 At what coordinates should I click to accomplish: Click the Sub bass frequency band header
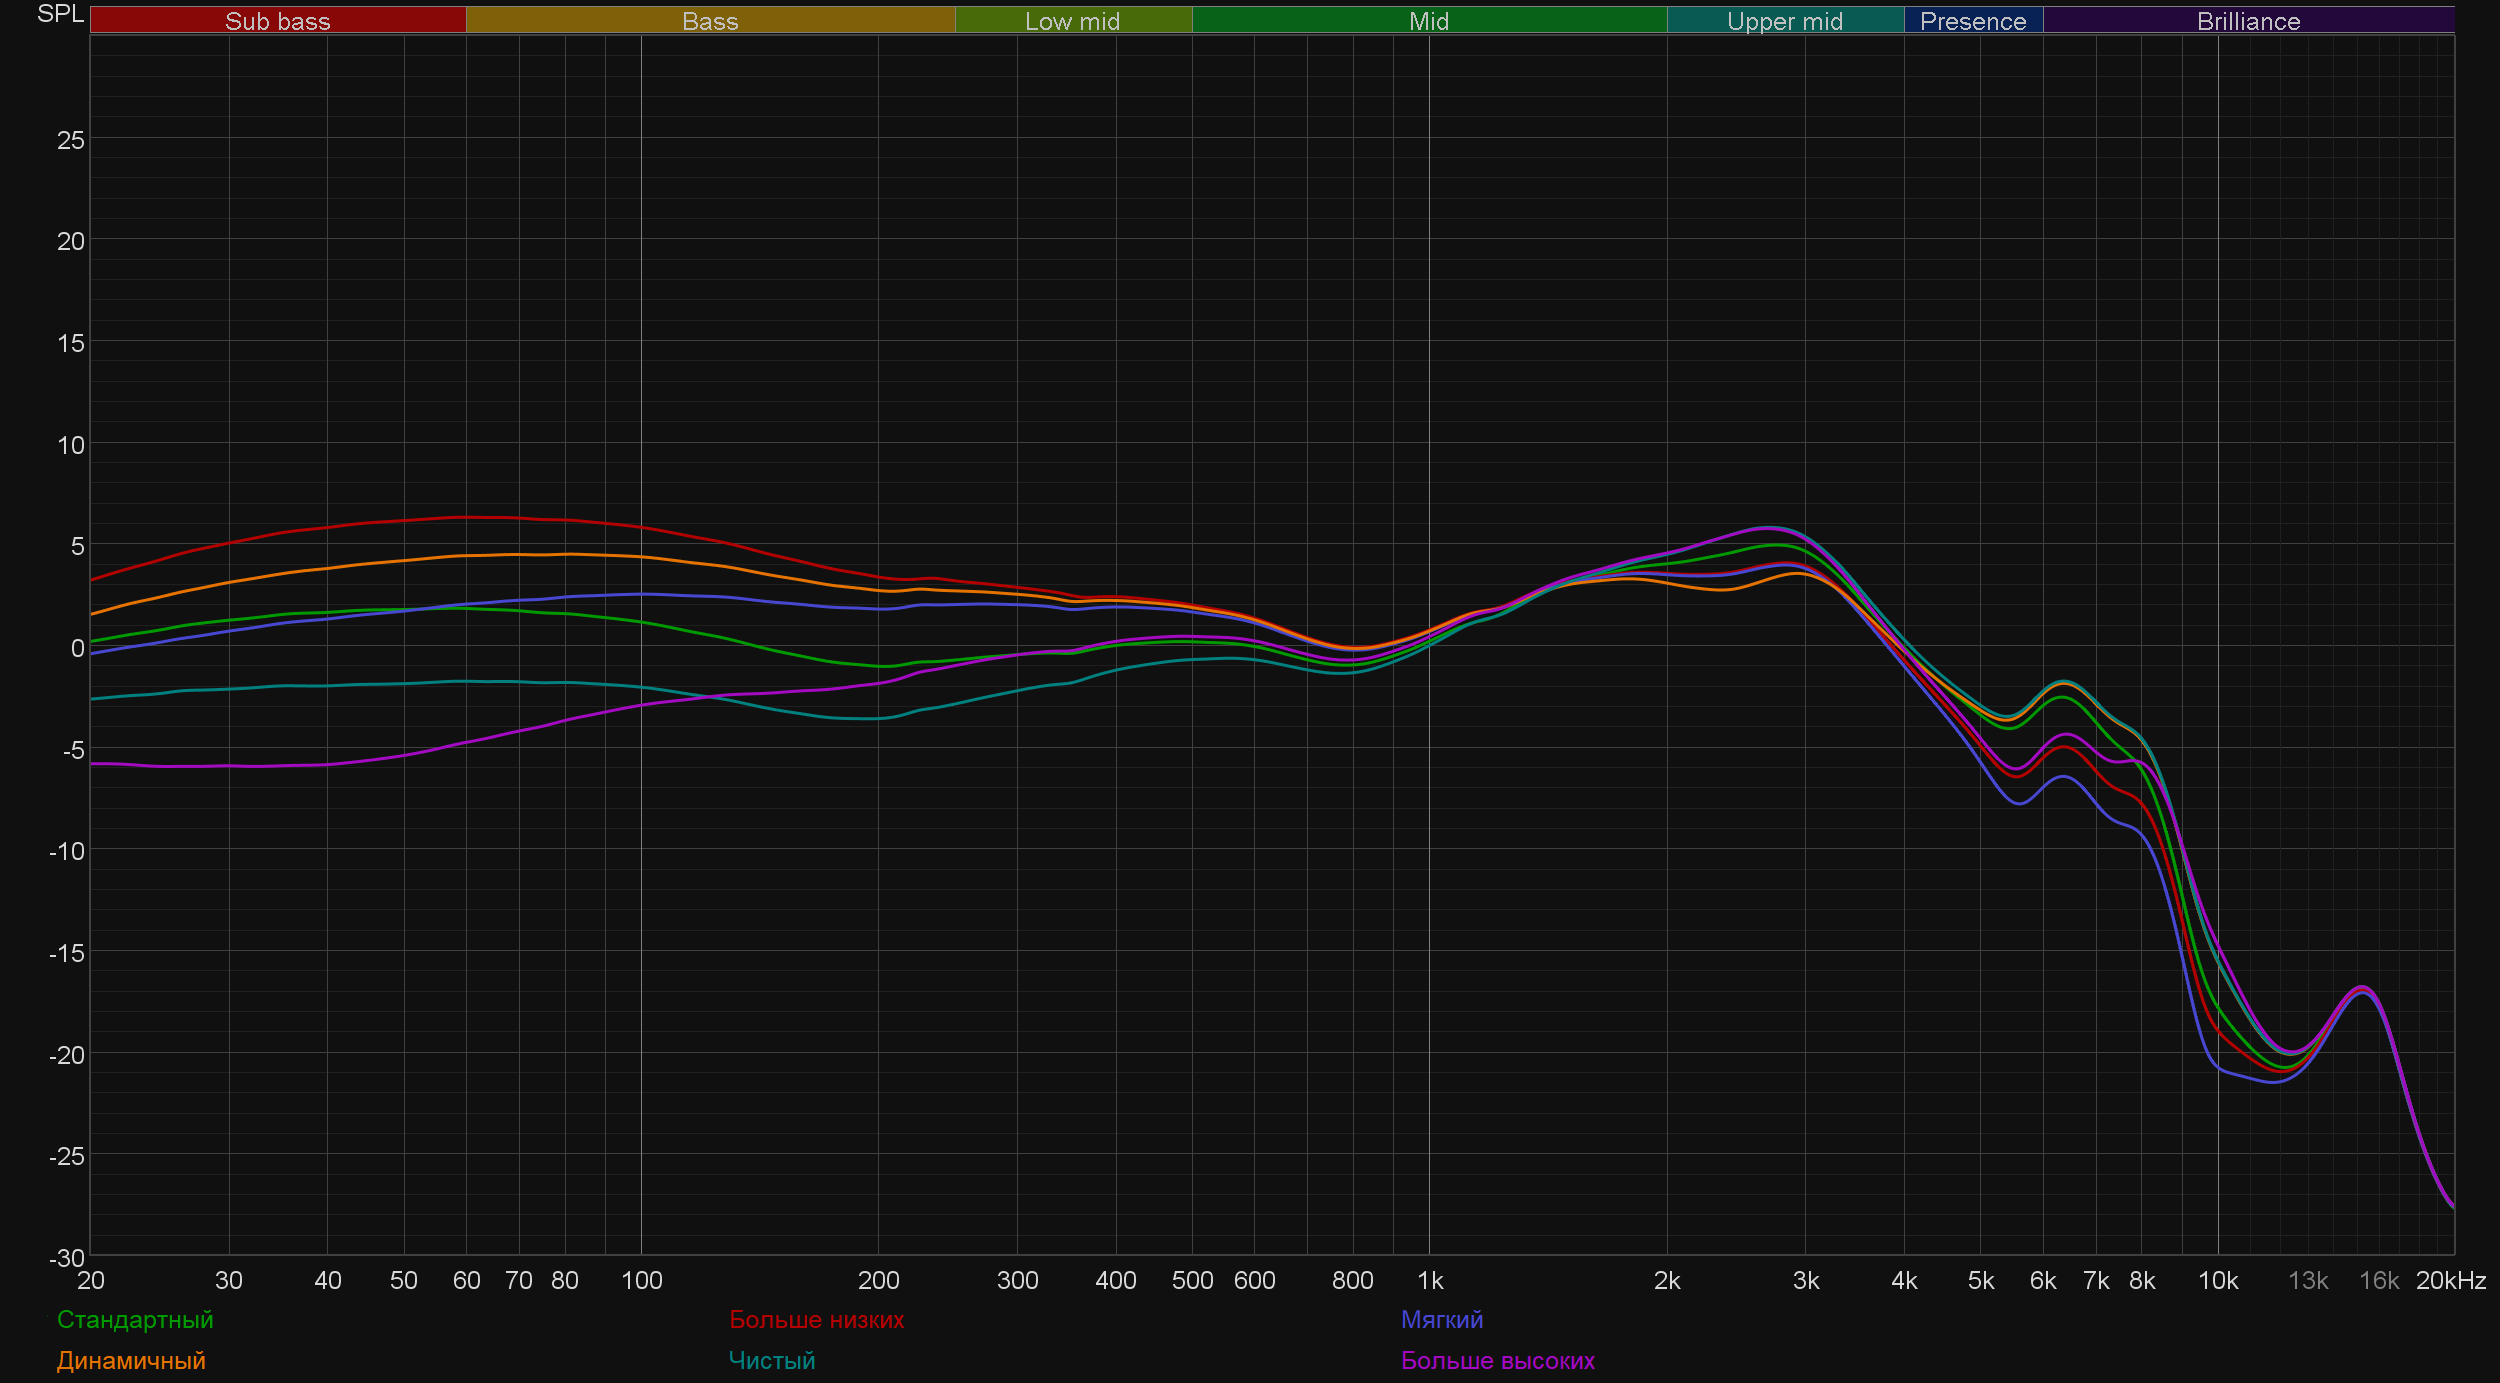tap(277, 21)
